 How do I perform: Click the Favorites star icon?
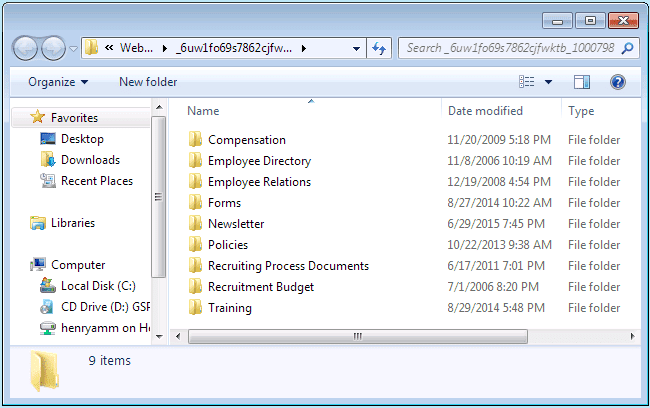(37, 117)
